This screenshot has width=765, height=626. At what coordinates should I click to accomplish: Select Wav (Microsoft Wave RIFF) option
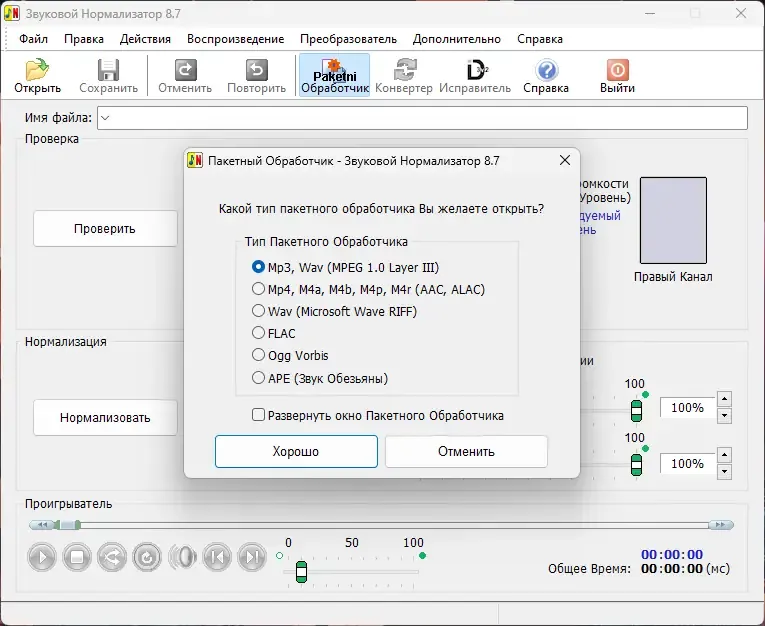[334, 311]
